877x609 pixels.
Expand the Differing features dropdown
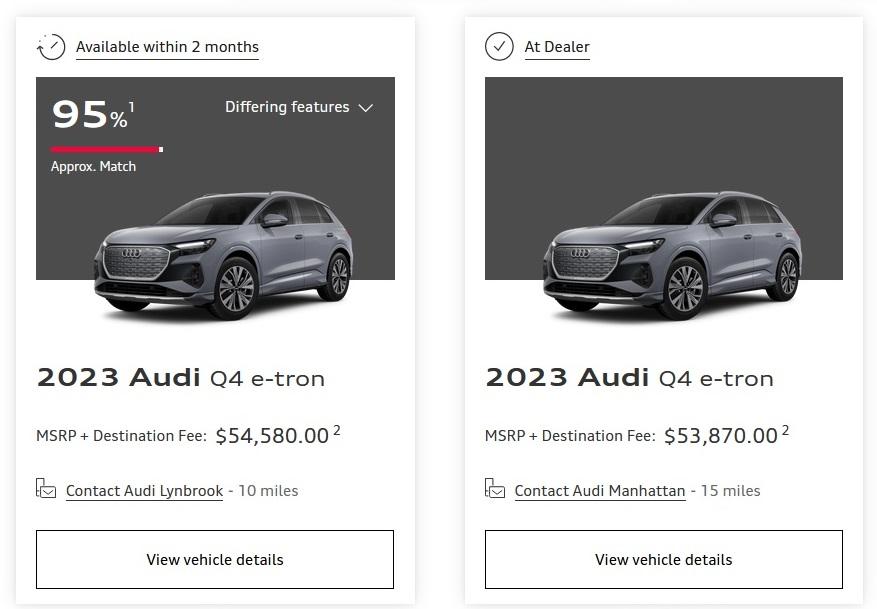[x=287, y=107]
